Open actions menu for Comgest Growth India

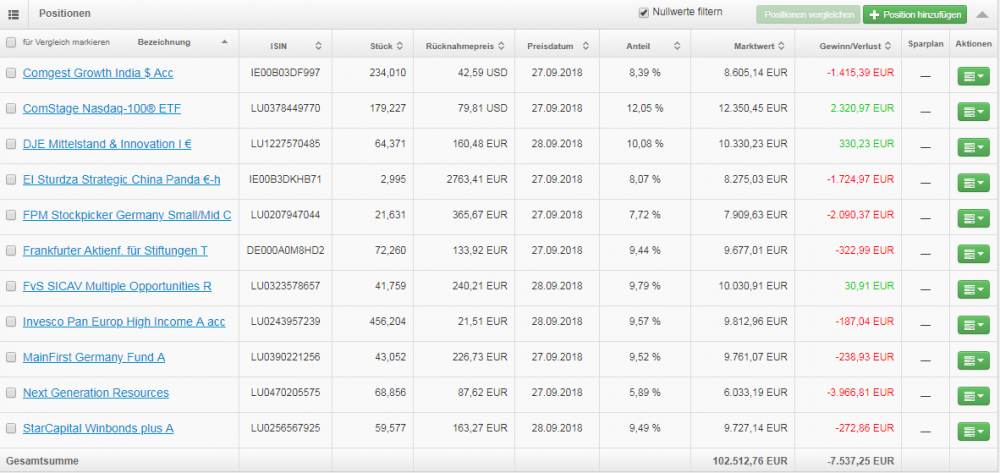pyautogui.click(x=973, y=76)
